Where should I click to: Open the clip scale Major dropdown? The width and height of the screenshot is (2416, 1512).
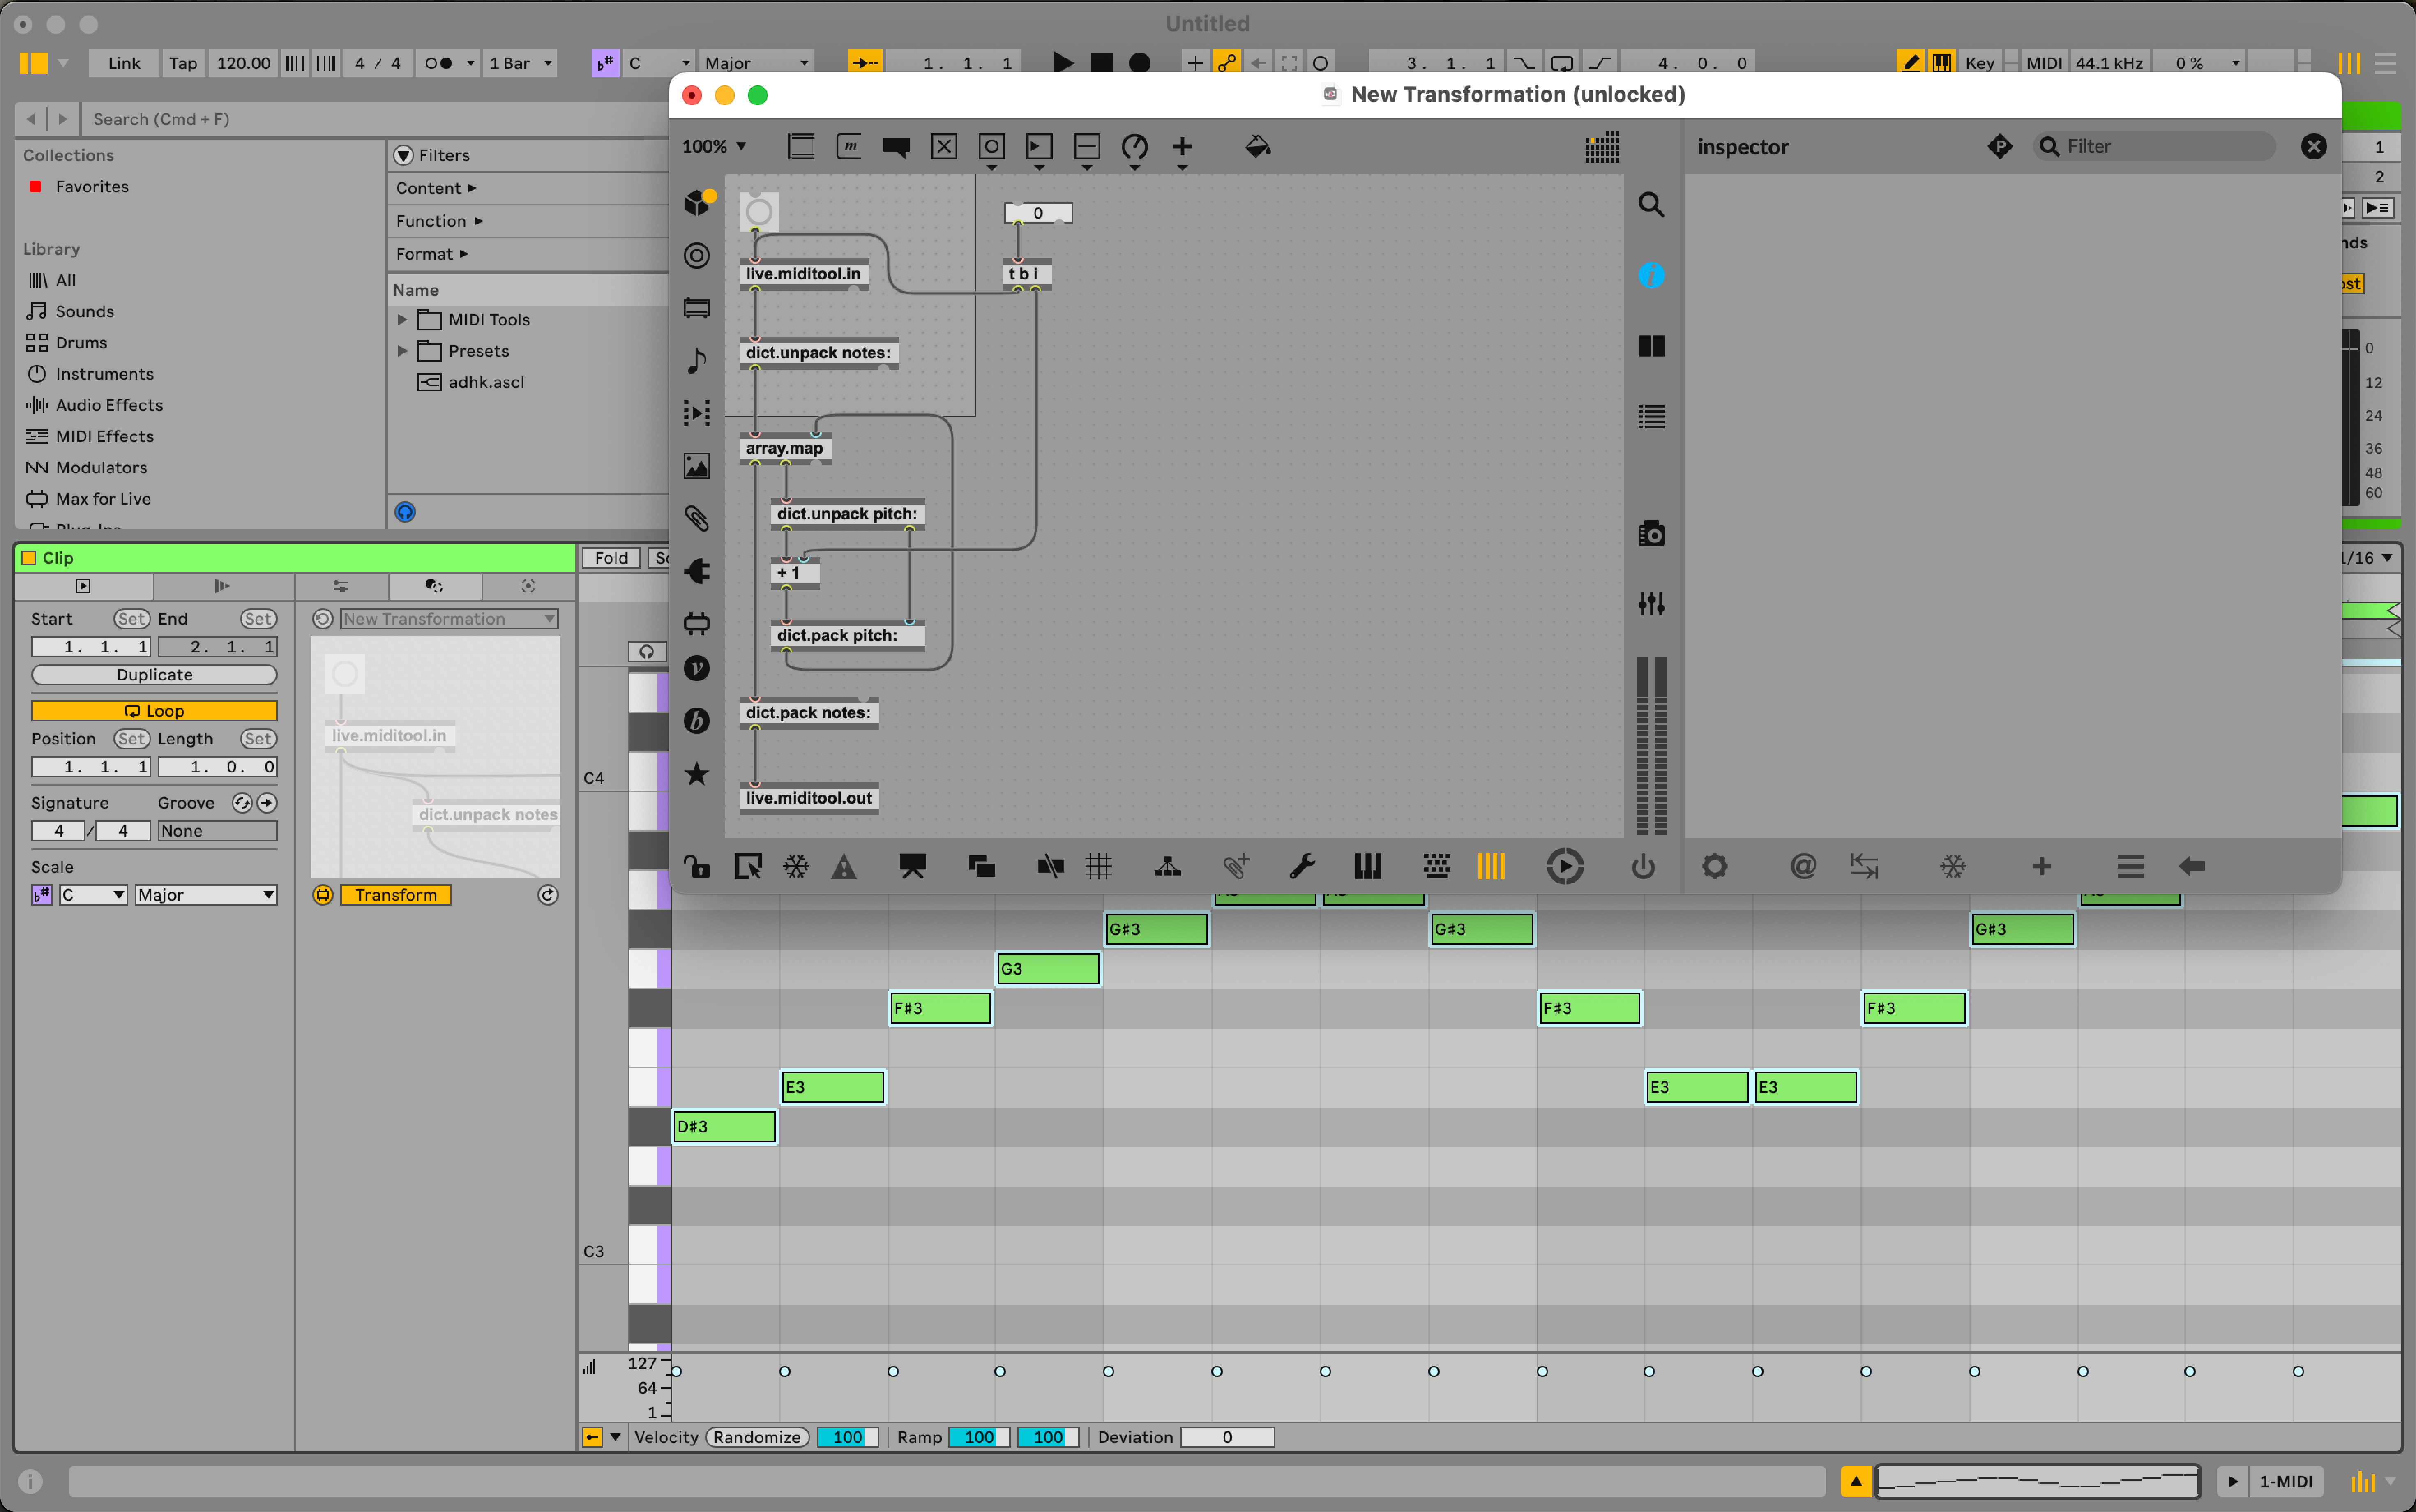click(206, 895)
